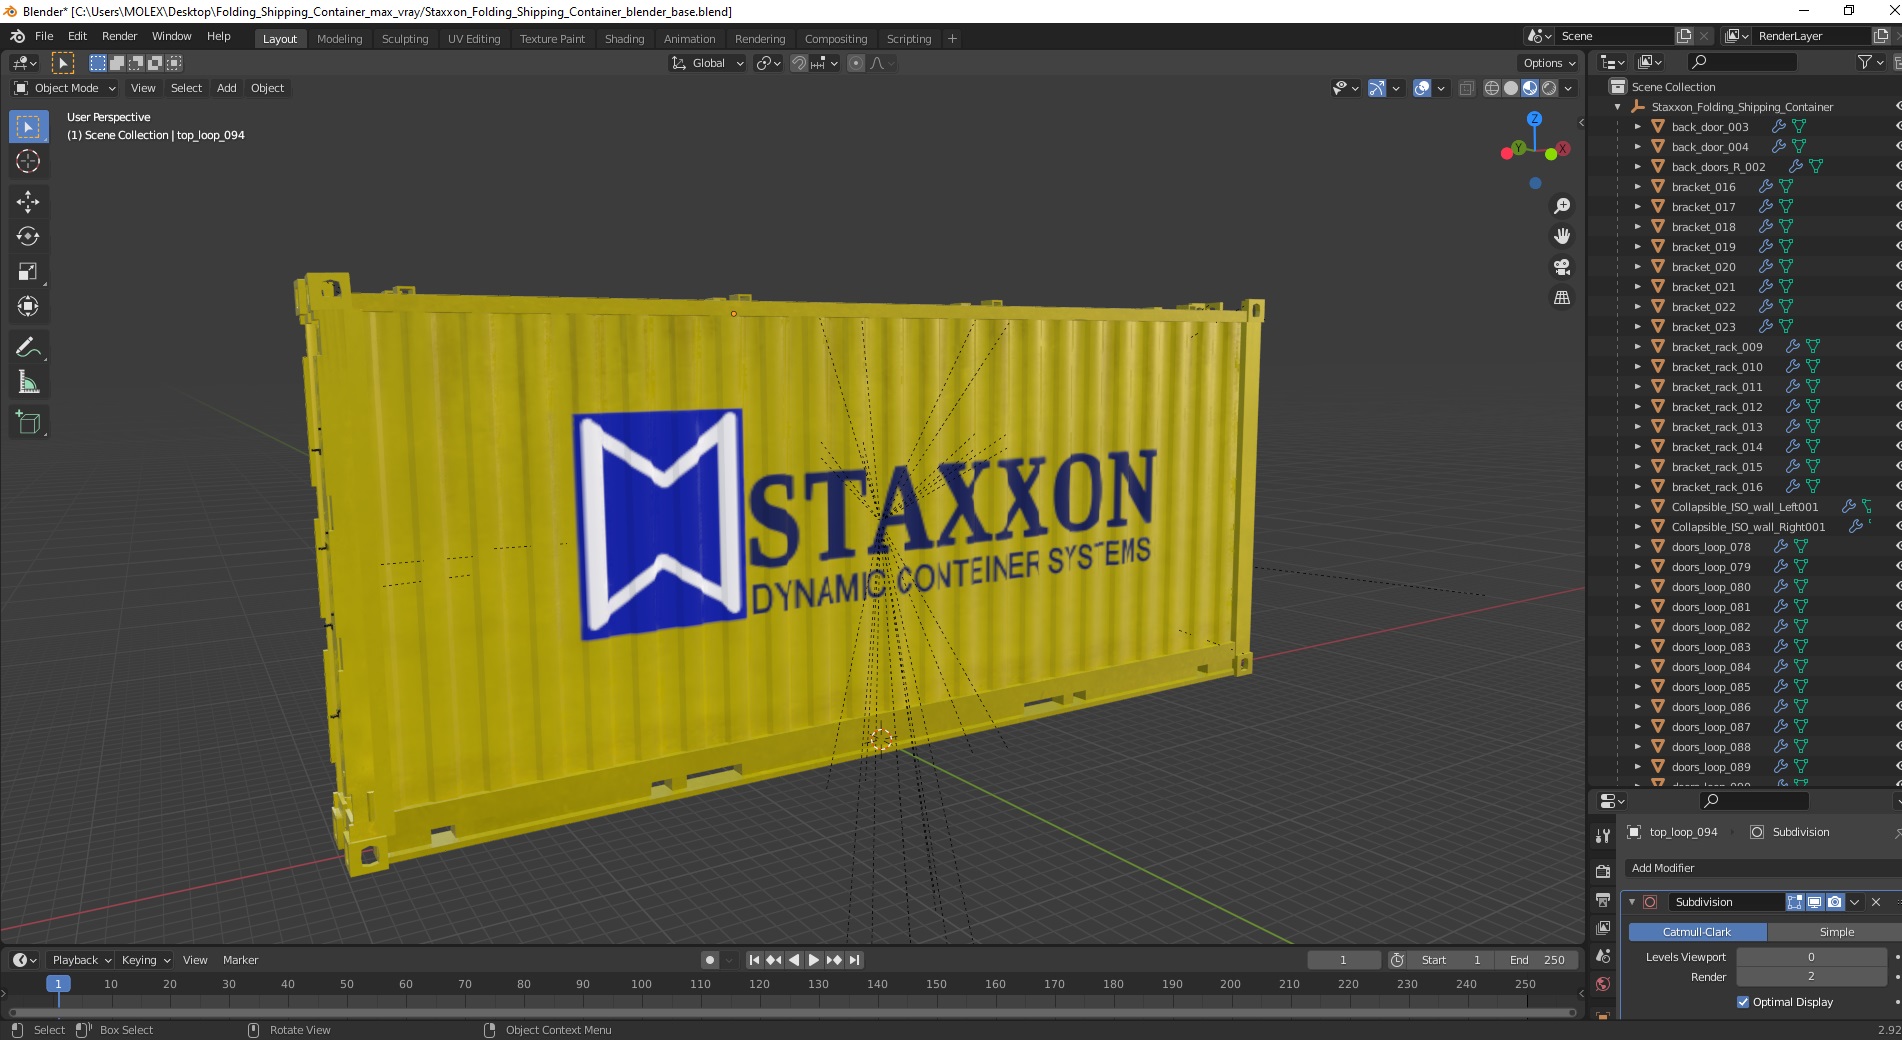Select the Annotate tool
This screenshot has width=1902, height=1040.
point(28,347)
